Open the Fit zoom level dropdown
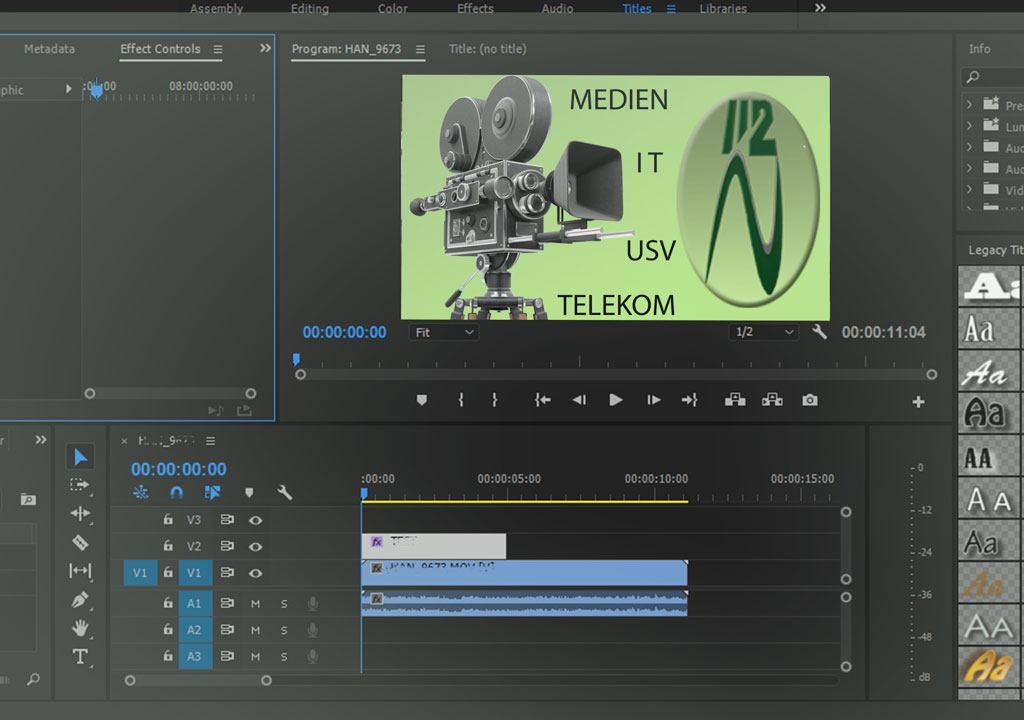The image size is (1024, 720). click(444, 332)
